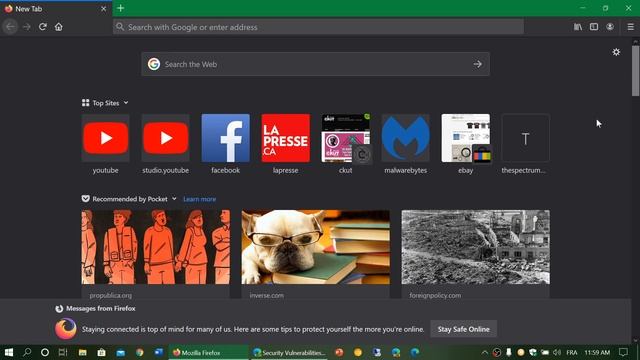
Task: Focus the Search the Web box
Action: pos(315,64)
